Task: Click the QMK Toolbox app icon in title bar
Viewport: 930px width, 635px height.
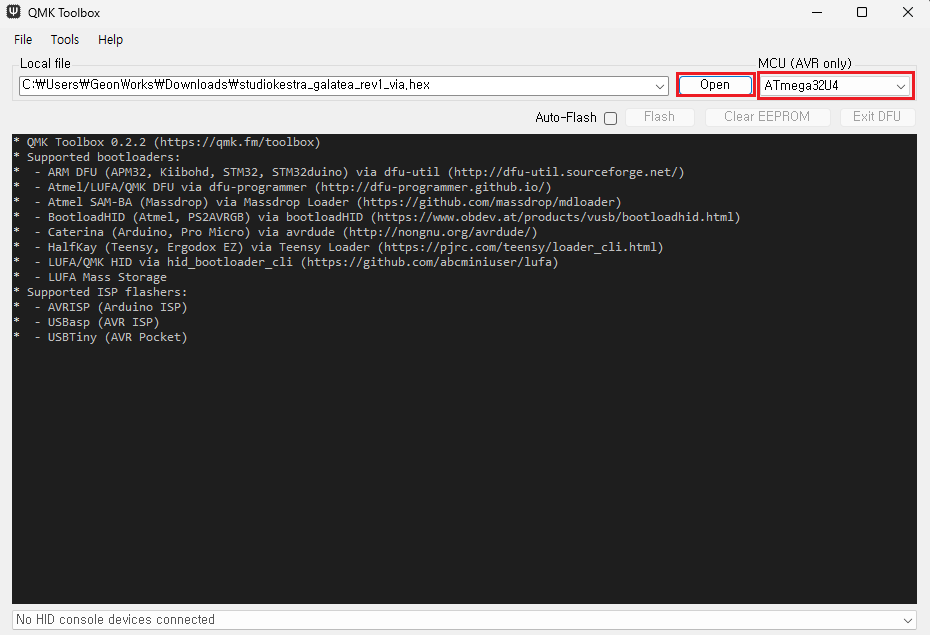Action: tap(13, 12)
